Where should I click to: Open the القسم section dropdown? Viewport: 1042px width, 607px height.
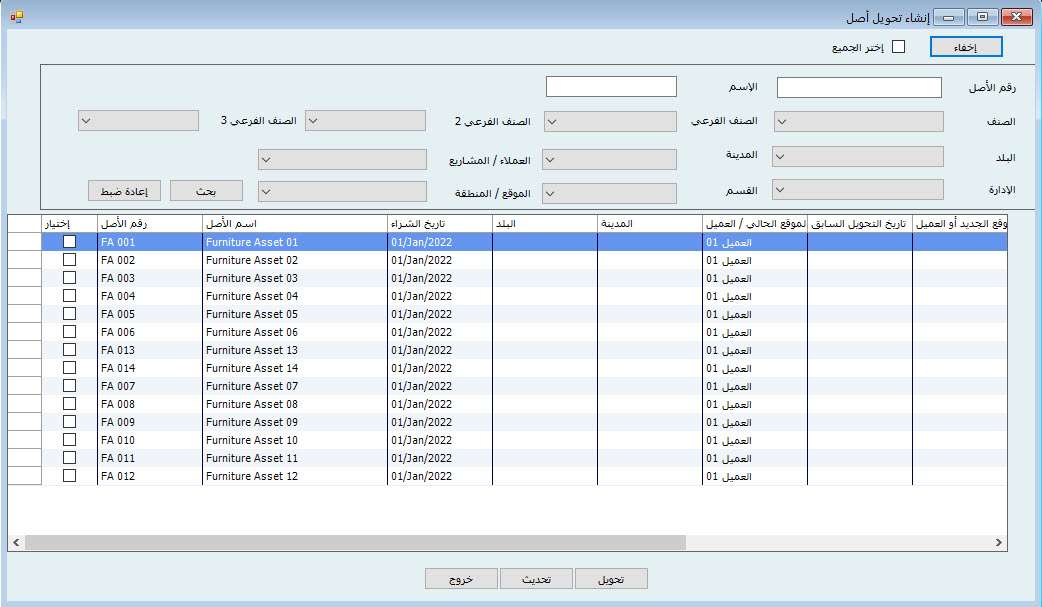click(x=609, y=193)
